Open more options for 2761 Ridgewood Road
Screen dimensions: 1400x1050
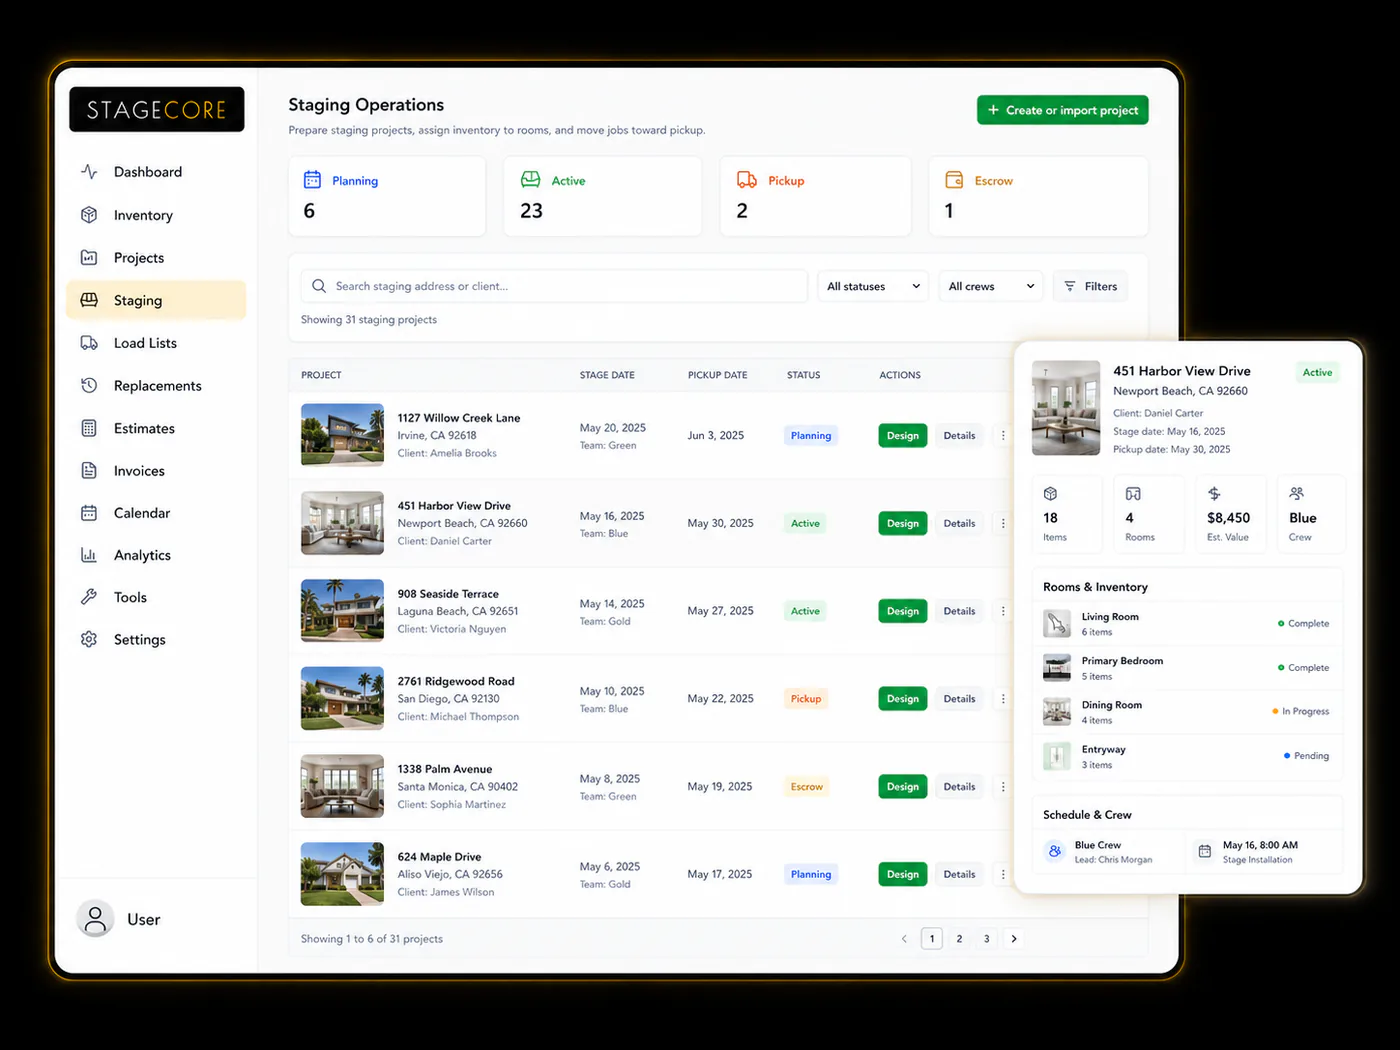[1003, 699]
